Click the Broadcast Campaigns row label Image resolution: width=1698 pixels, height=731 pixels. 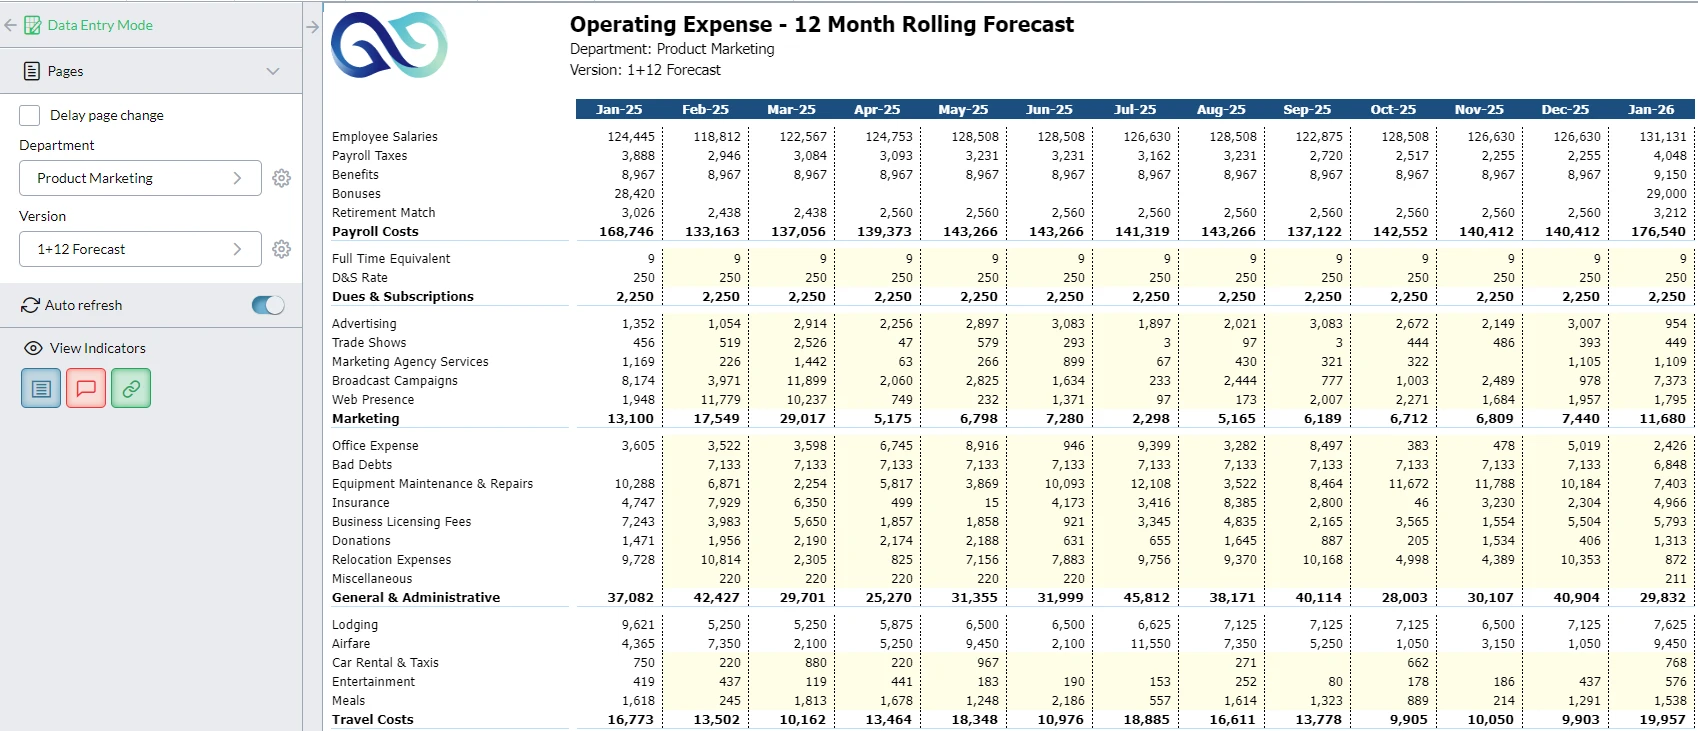[x=395, y=380]
